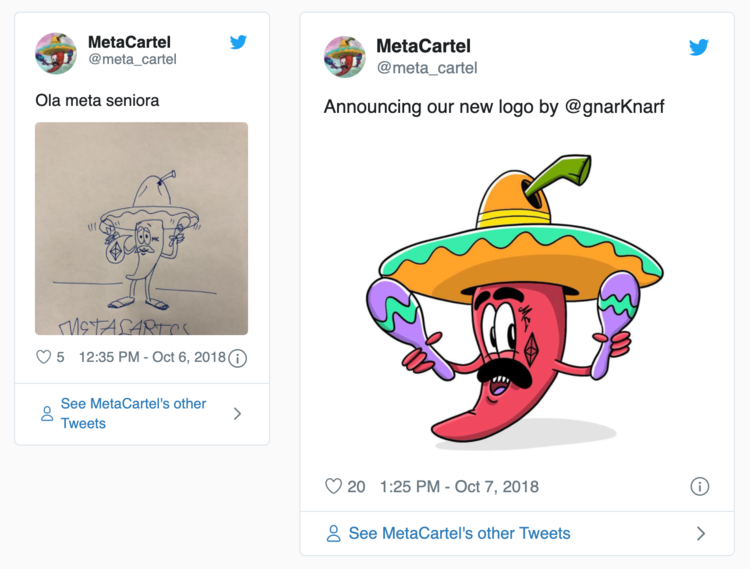
Task: Like the 'Ola meta seniora' tweet via heart
Action: (x=43, y=357)
